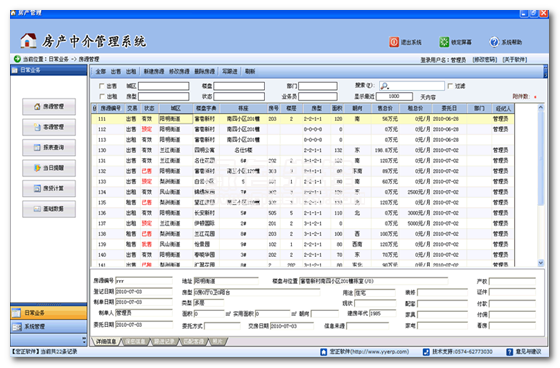Click the 日常业务 section icon at sidebar bottom

pyautogui.click(x=17, y=313)
